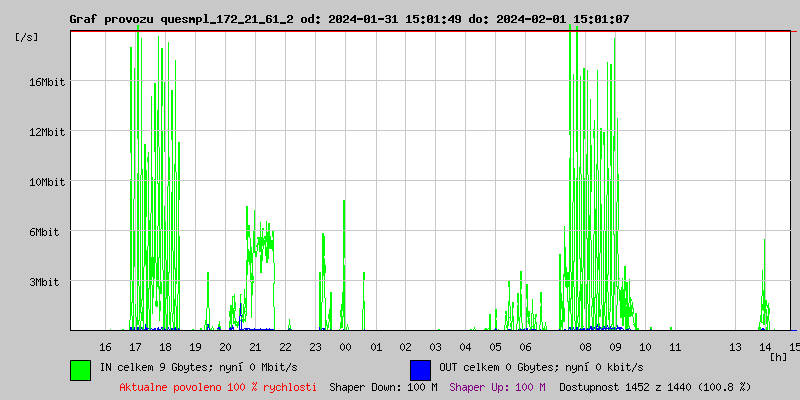Select the 3Mbit y-axis label
The width and height of the screenshot is (800, 400).
tap(46, 282)
